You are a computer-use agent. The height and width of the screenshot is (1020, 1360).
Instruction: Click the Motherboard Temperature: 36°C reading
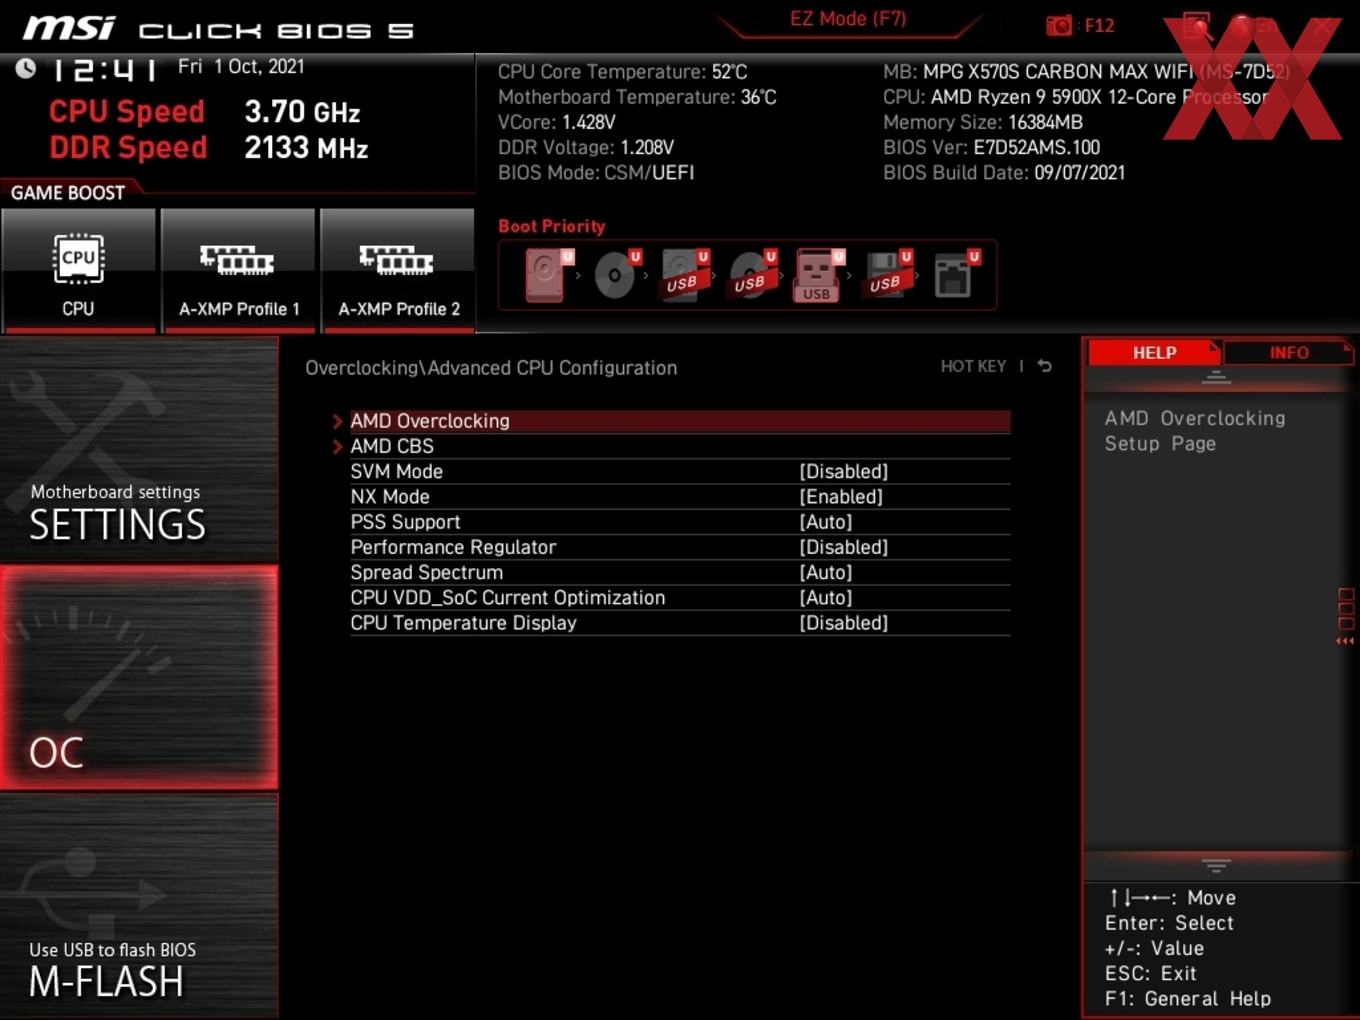point(637,97)
